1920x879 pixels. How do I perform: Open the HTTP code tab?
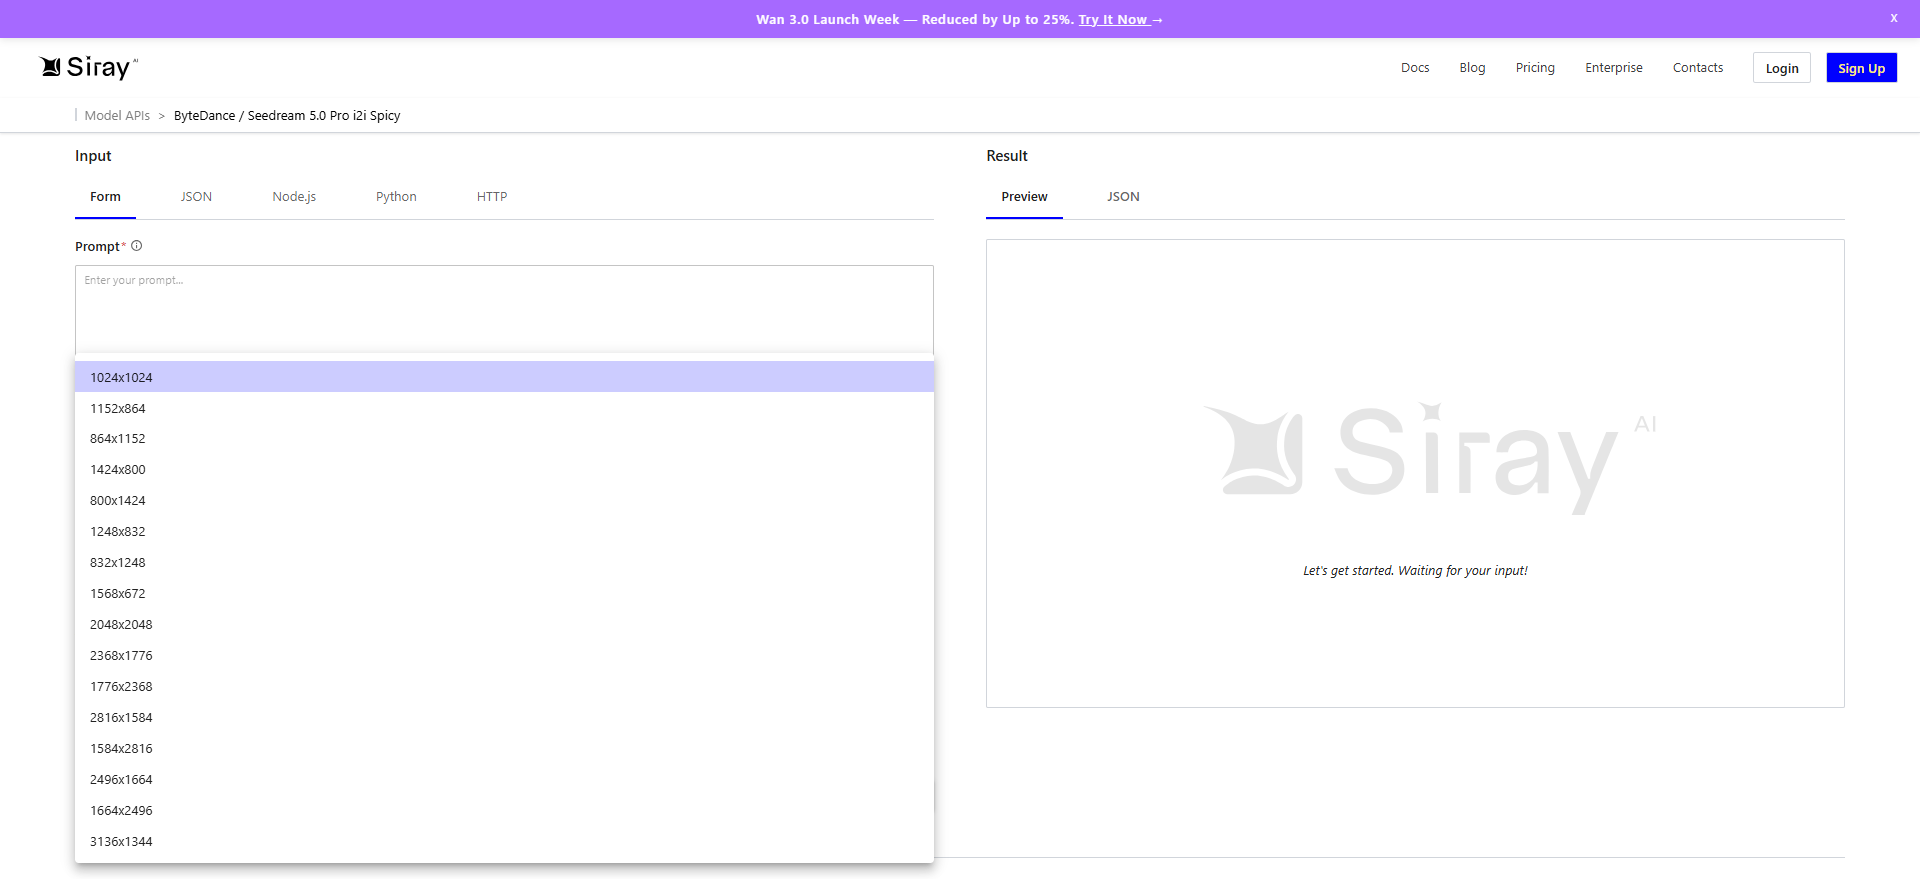tap(492, 197)
